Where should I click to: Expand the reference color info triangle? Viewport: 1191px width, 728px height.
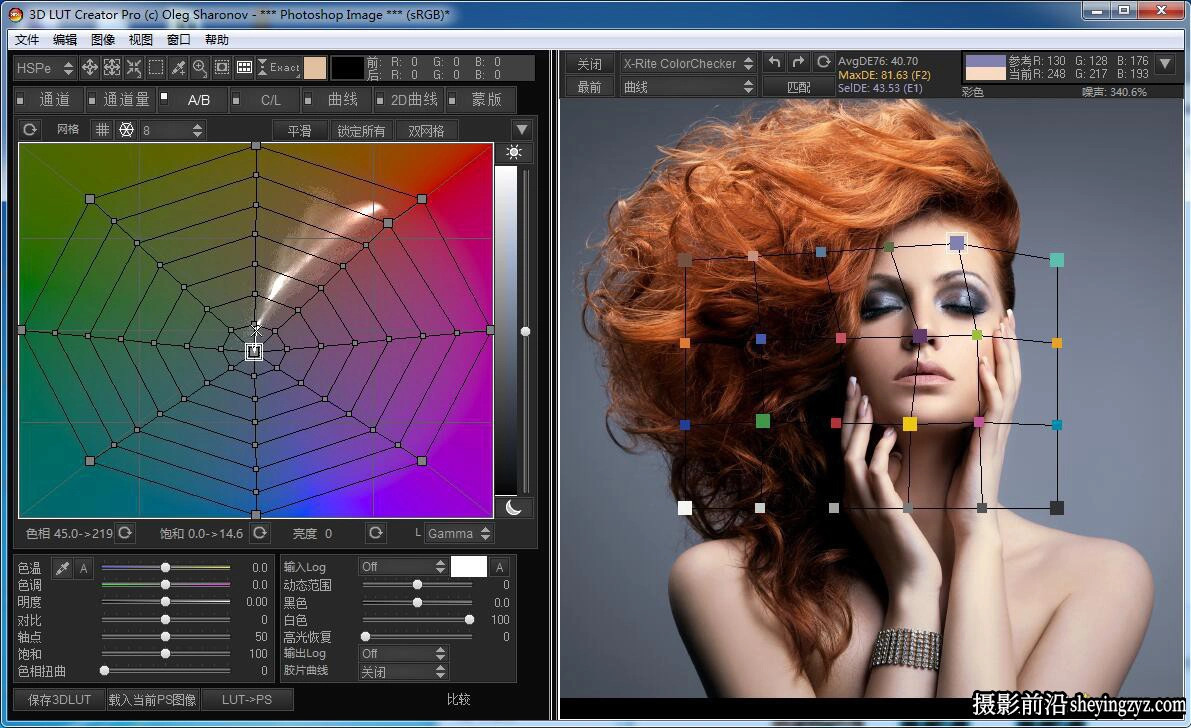pos(1166,63)
